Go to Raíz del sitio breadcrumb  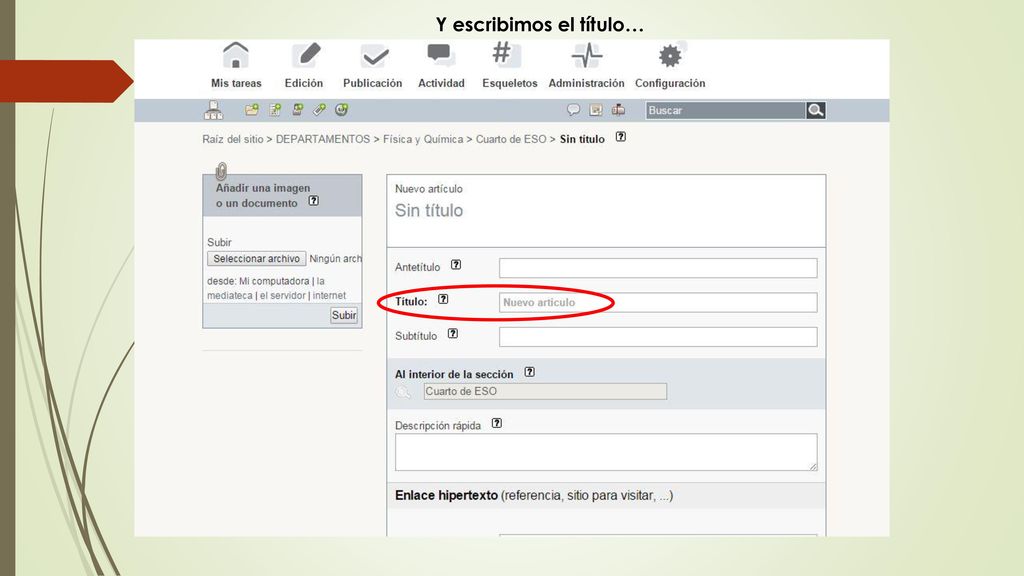pos(232,139)
